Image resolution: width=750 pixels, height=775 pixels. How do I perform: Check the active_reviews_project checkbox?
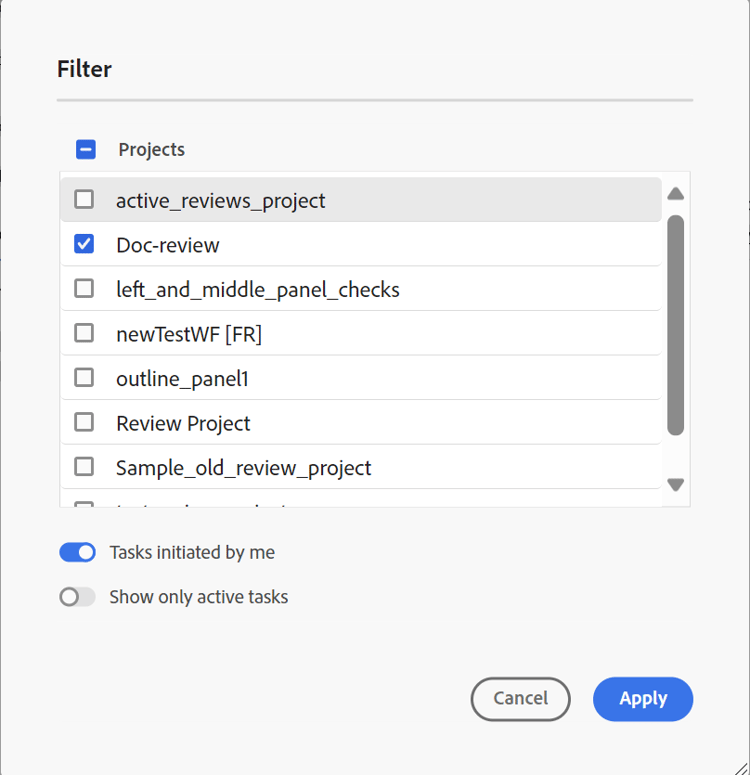tap(84, 200)
